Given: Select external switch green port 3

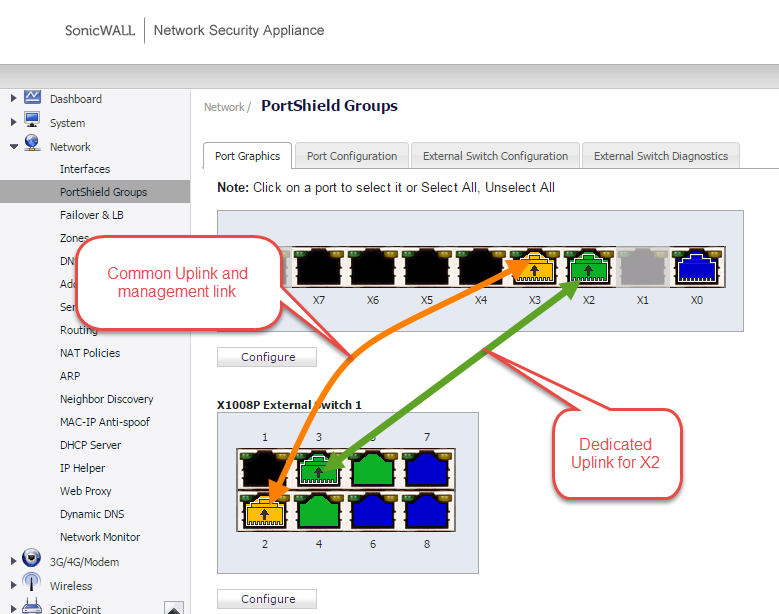Looking at the screenshot, I should [x=319, y=469].
